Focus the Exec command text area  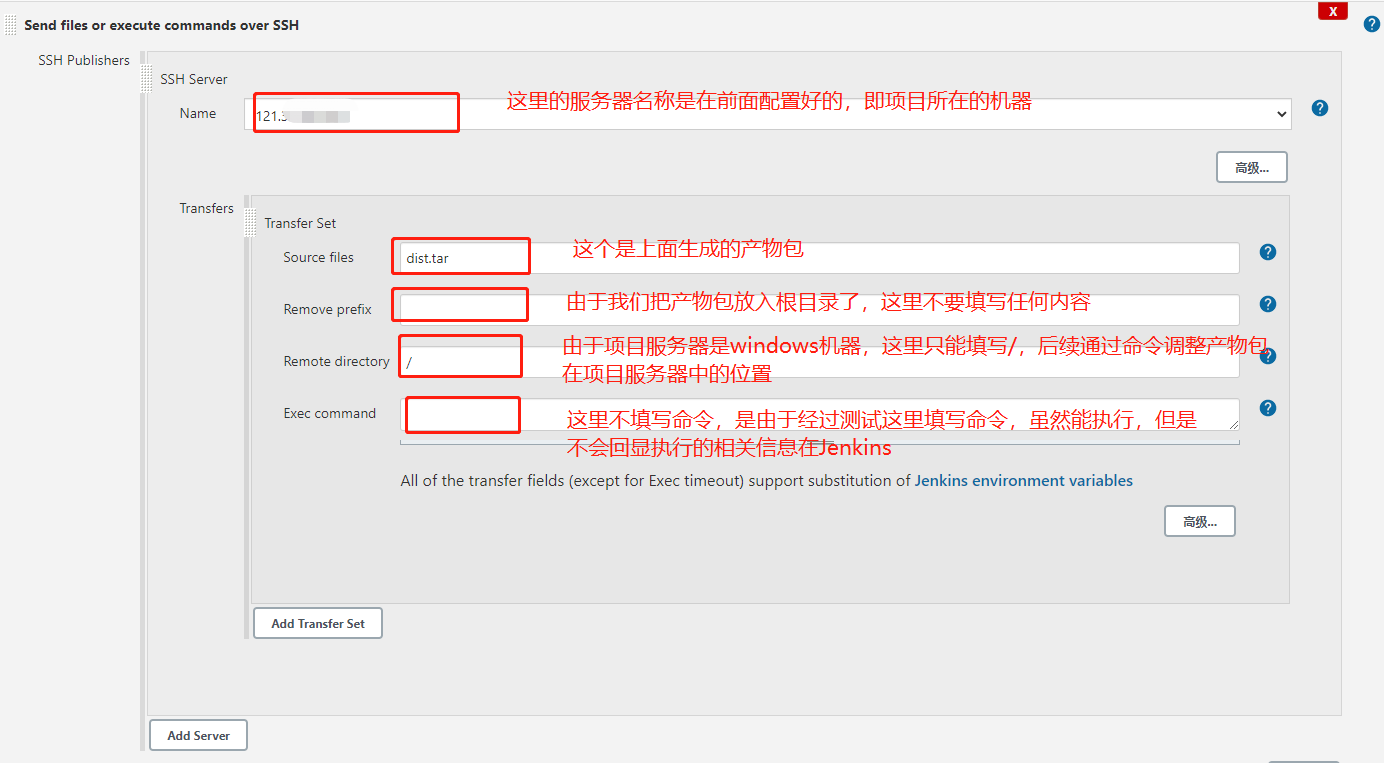(x=820, y=415)
